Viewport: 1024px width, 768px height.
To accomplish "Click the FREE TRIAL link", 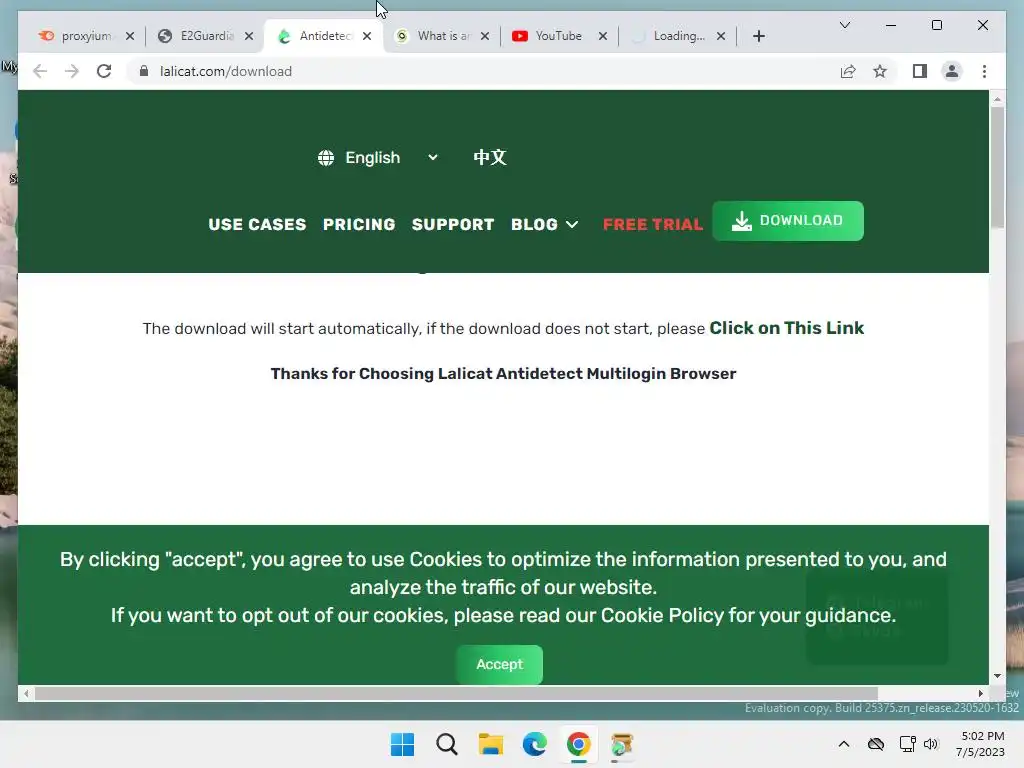I will 652,224.
